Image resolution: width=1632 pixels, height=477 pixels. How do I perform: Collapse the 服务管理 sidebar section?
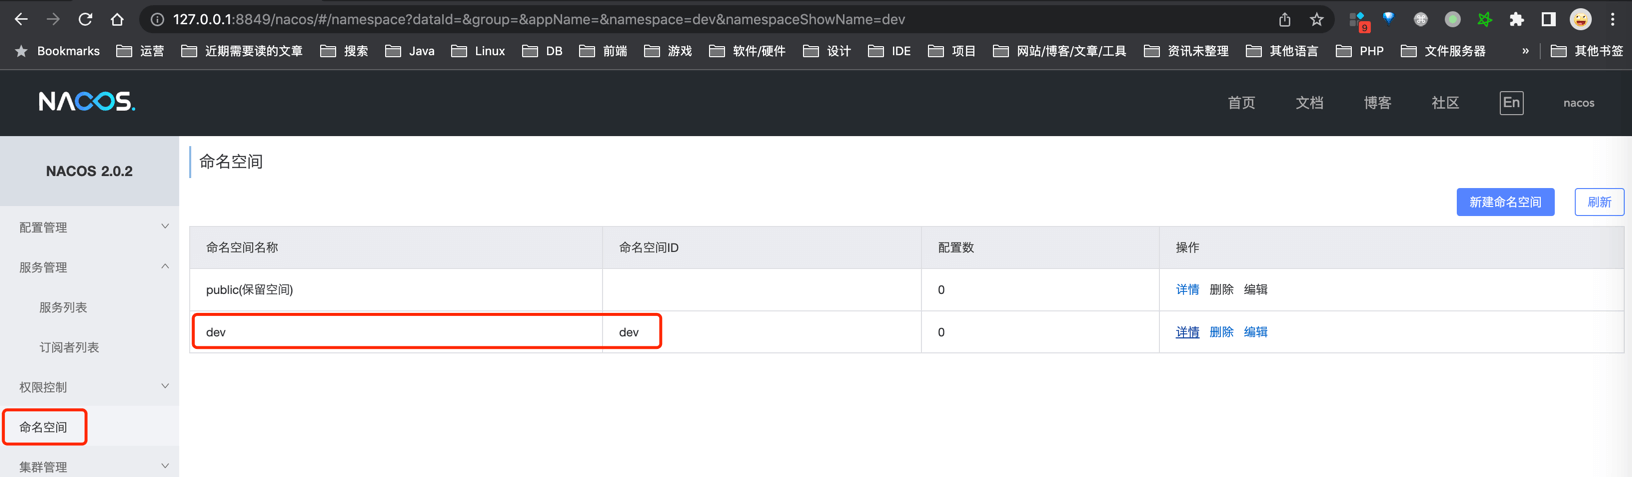point(89,267)
